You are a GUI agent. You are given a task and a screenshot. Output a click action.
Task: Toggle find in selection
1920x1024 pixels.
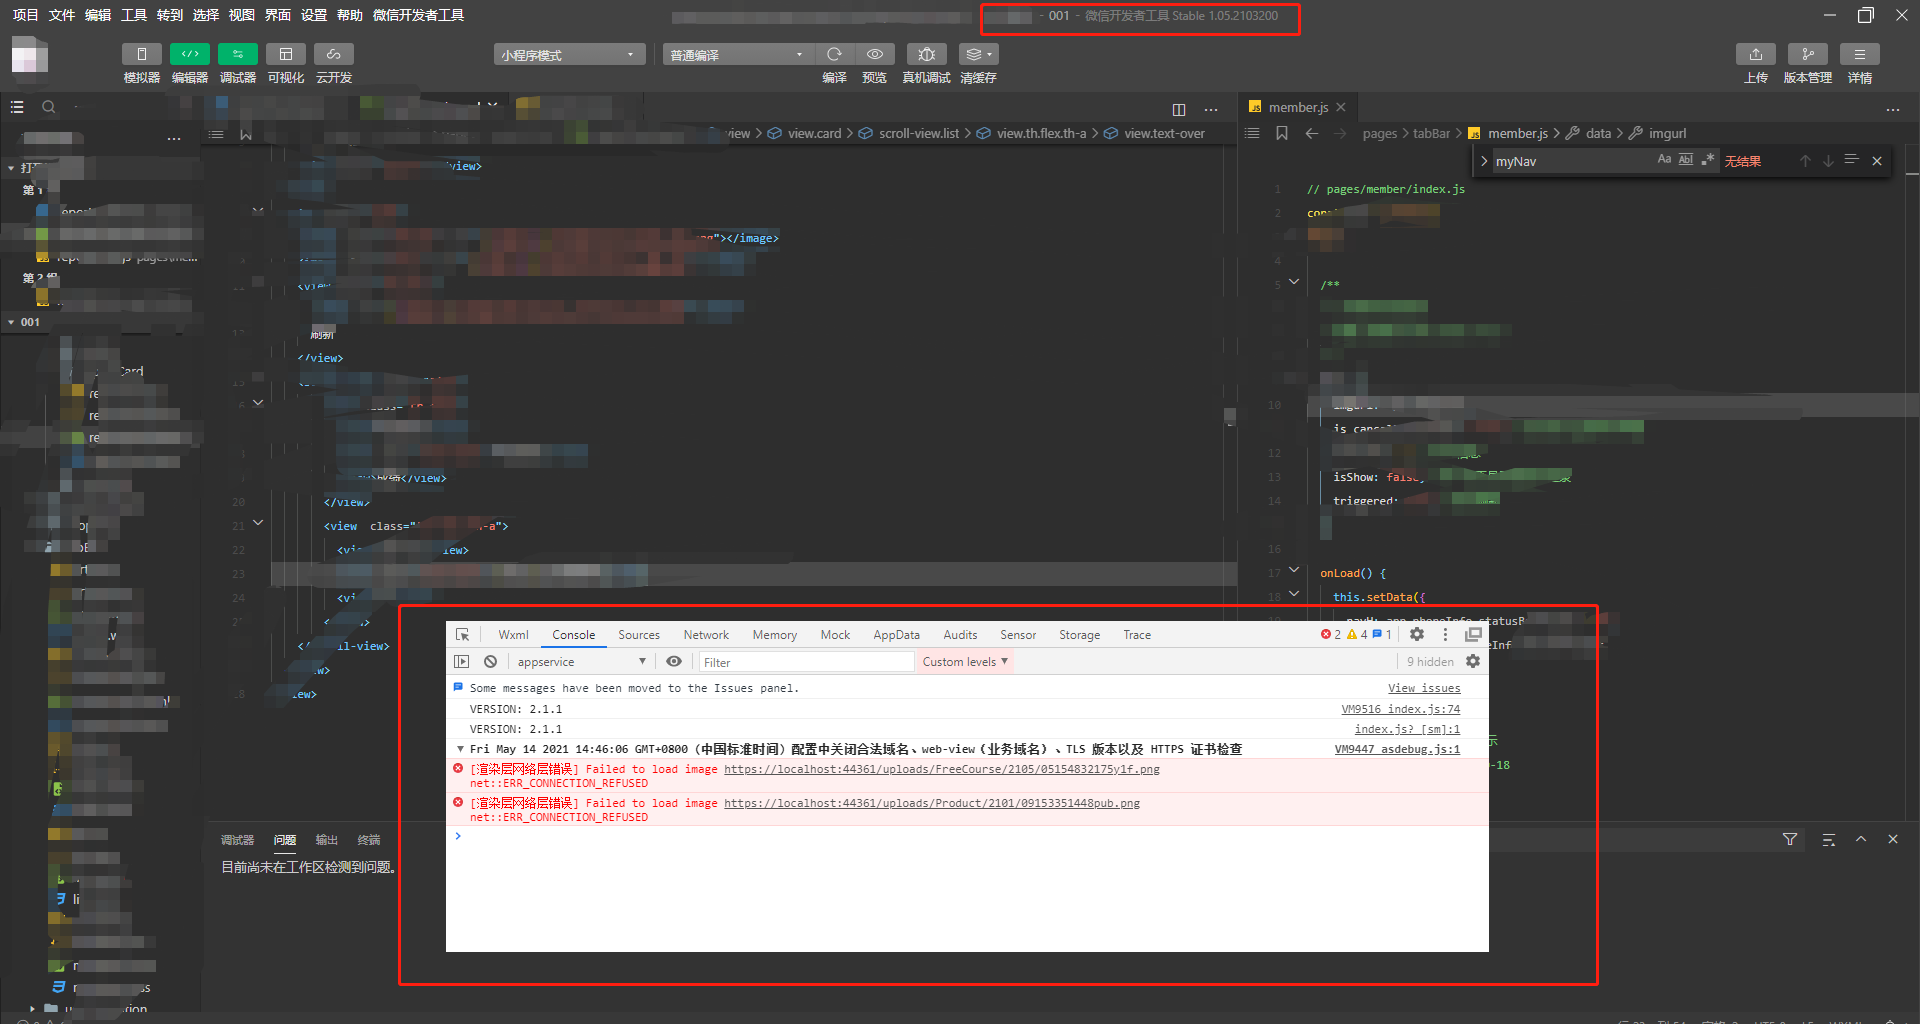point(1852,161)
